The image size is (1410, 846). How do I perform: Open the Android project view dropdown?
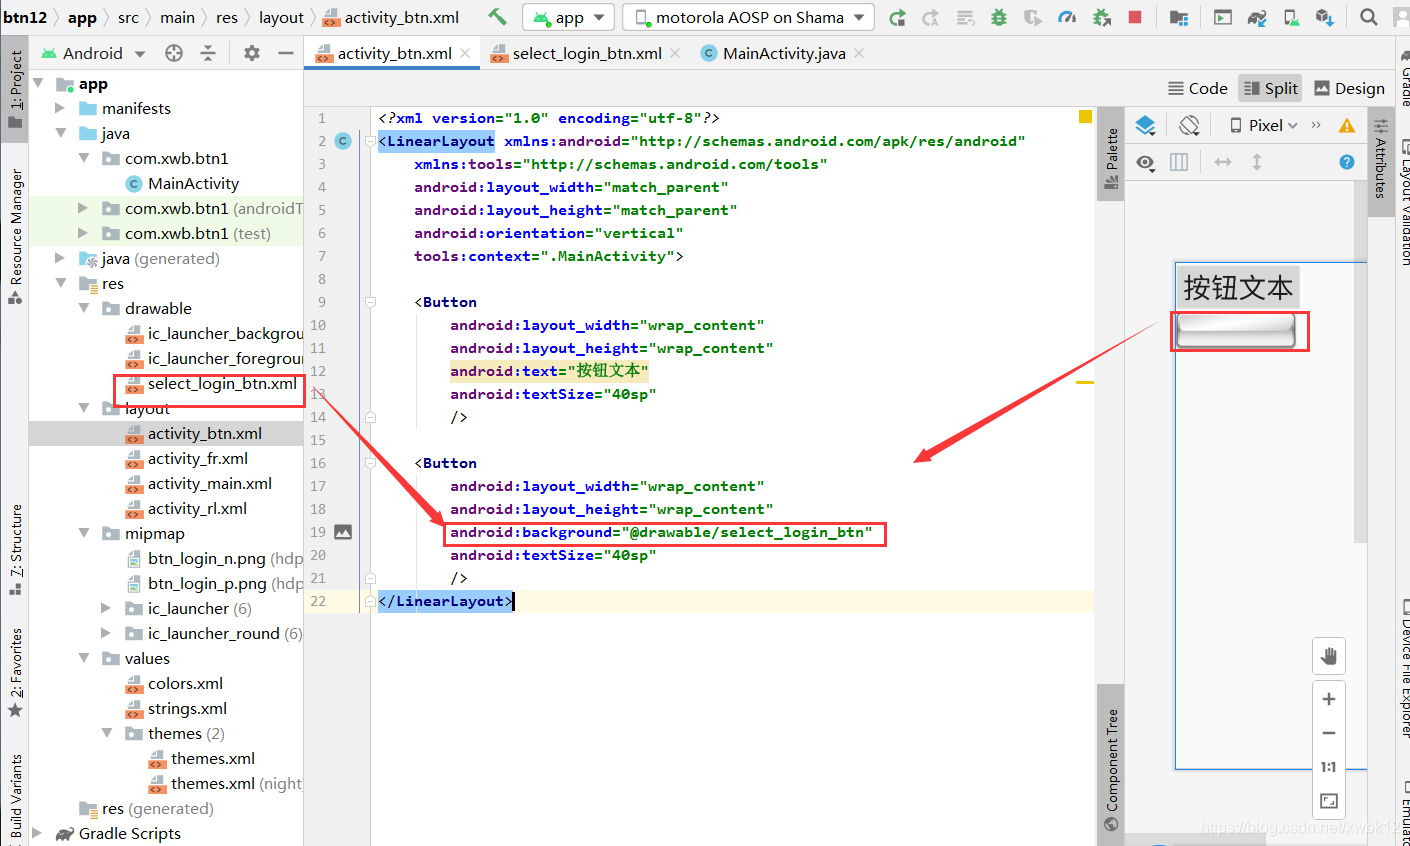coord(94,53)
